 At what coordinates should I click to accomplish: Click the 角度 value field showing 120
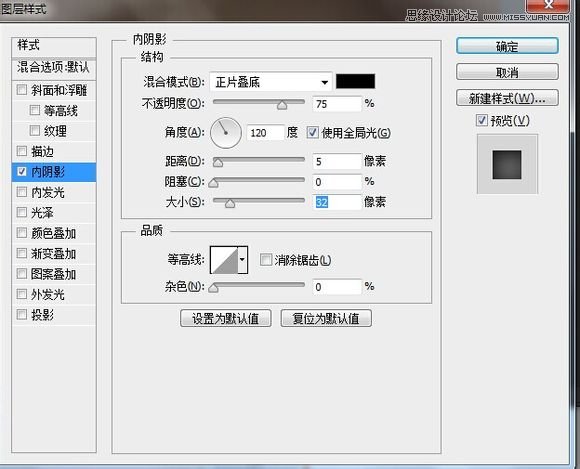(266, 133)
